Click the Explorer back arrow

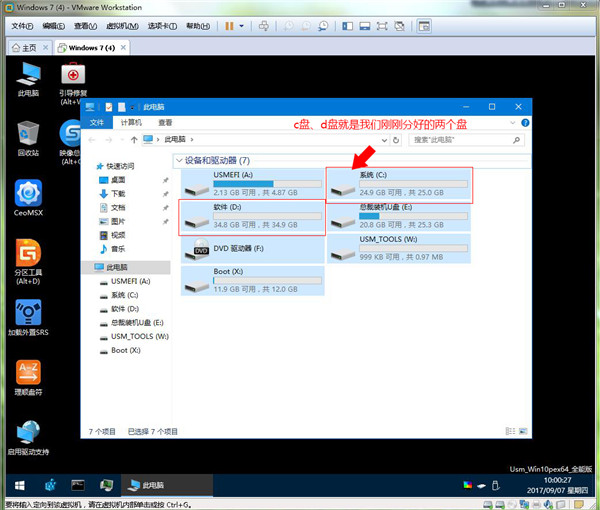(92, 140)
